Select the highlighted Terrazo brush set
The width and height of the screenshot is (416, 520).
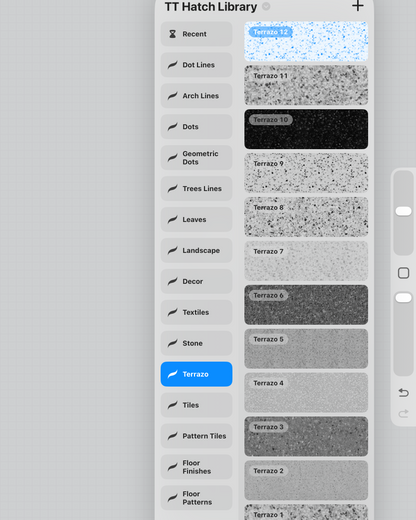(x=196, y=374)
